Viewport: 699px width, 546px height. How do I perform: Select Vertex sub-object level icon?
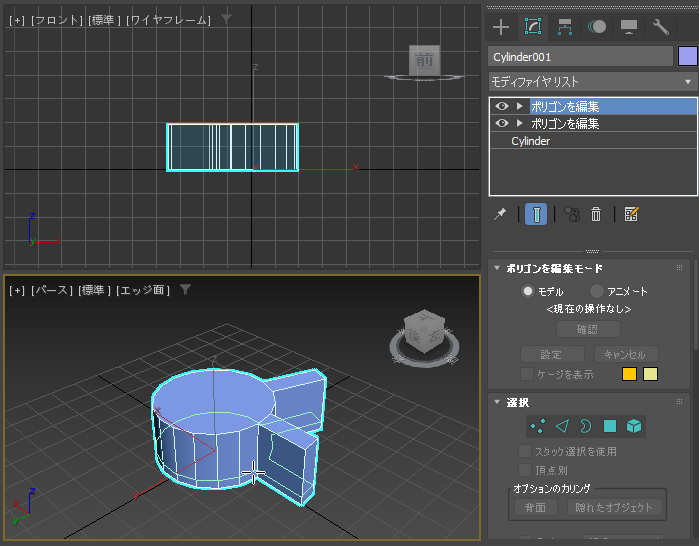(x=538, y=427)
